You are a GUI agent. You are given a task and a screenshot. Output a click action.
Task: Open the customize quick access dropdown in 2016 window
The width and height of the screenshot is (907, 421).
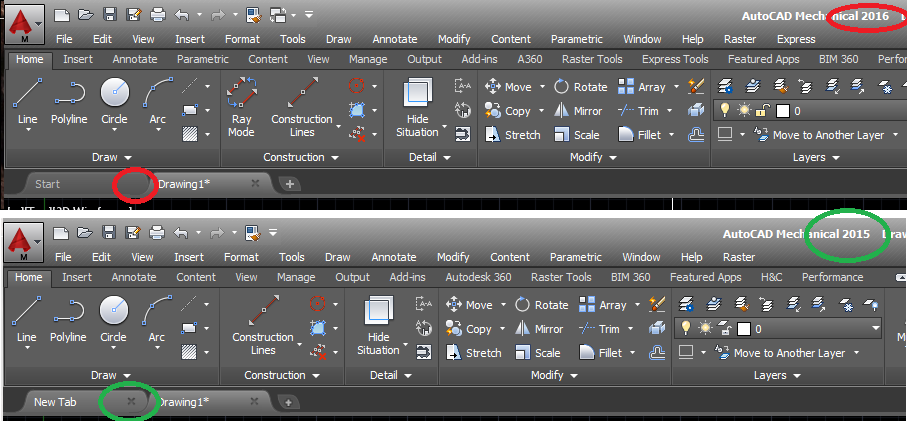click(x=309, y=14)
